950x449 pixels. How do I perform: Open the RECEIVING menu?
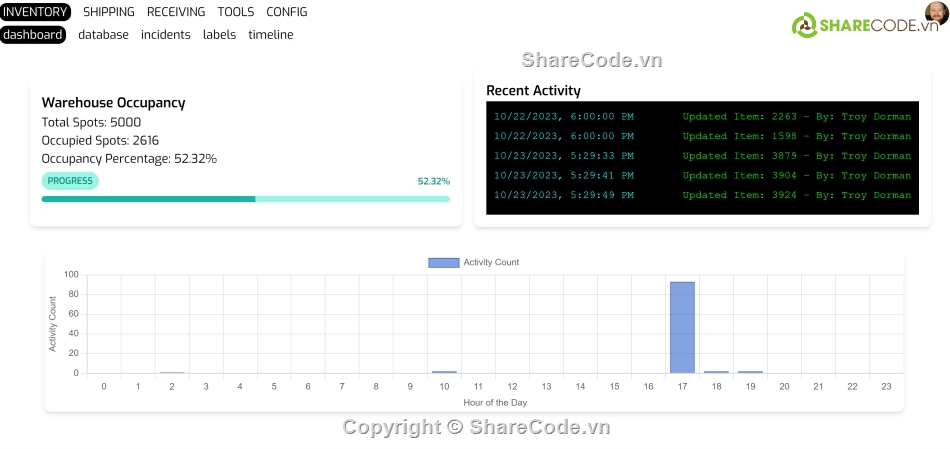tap(176, 12)
